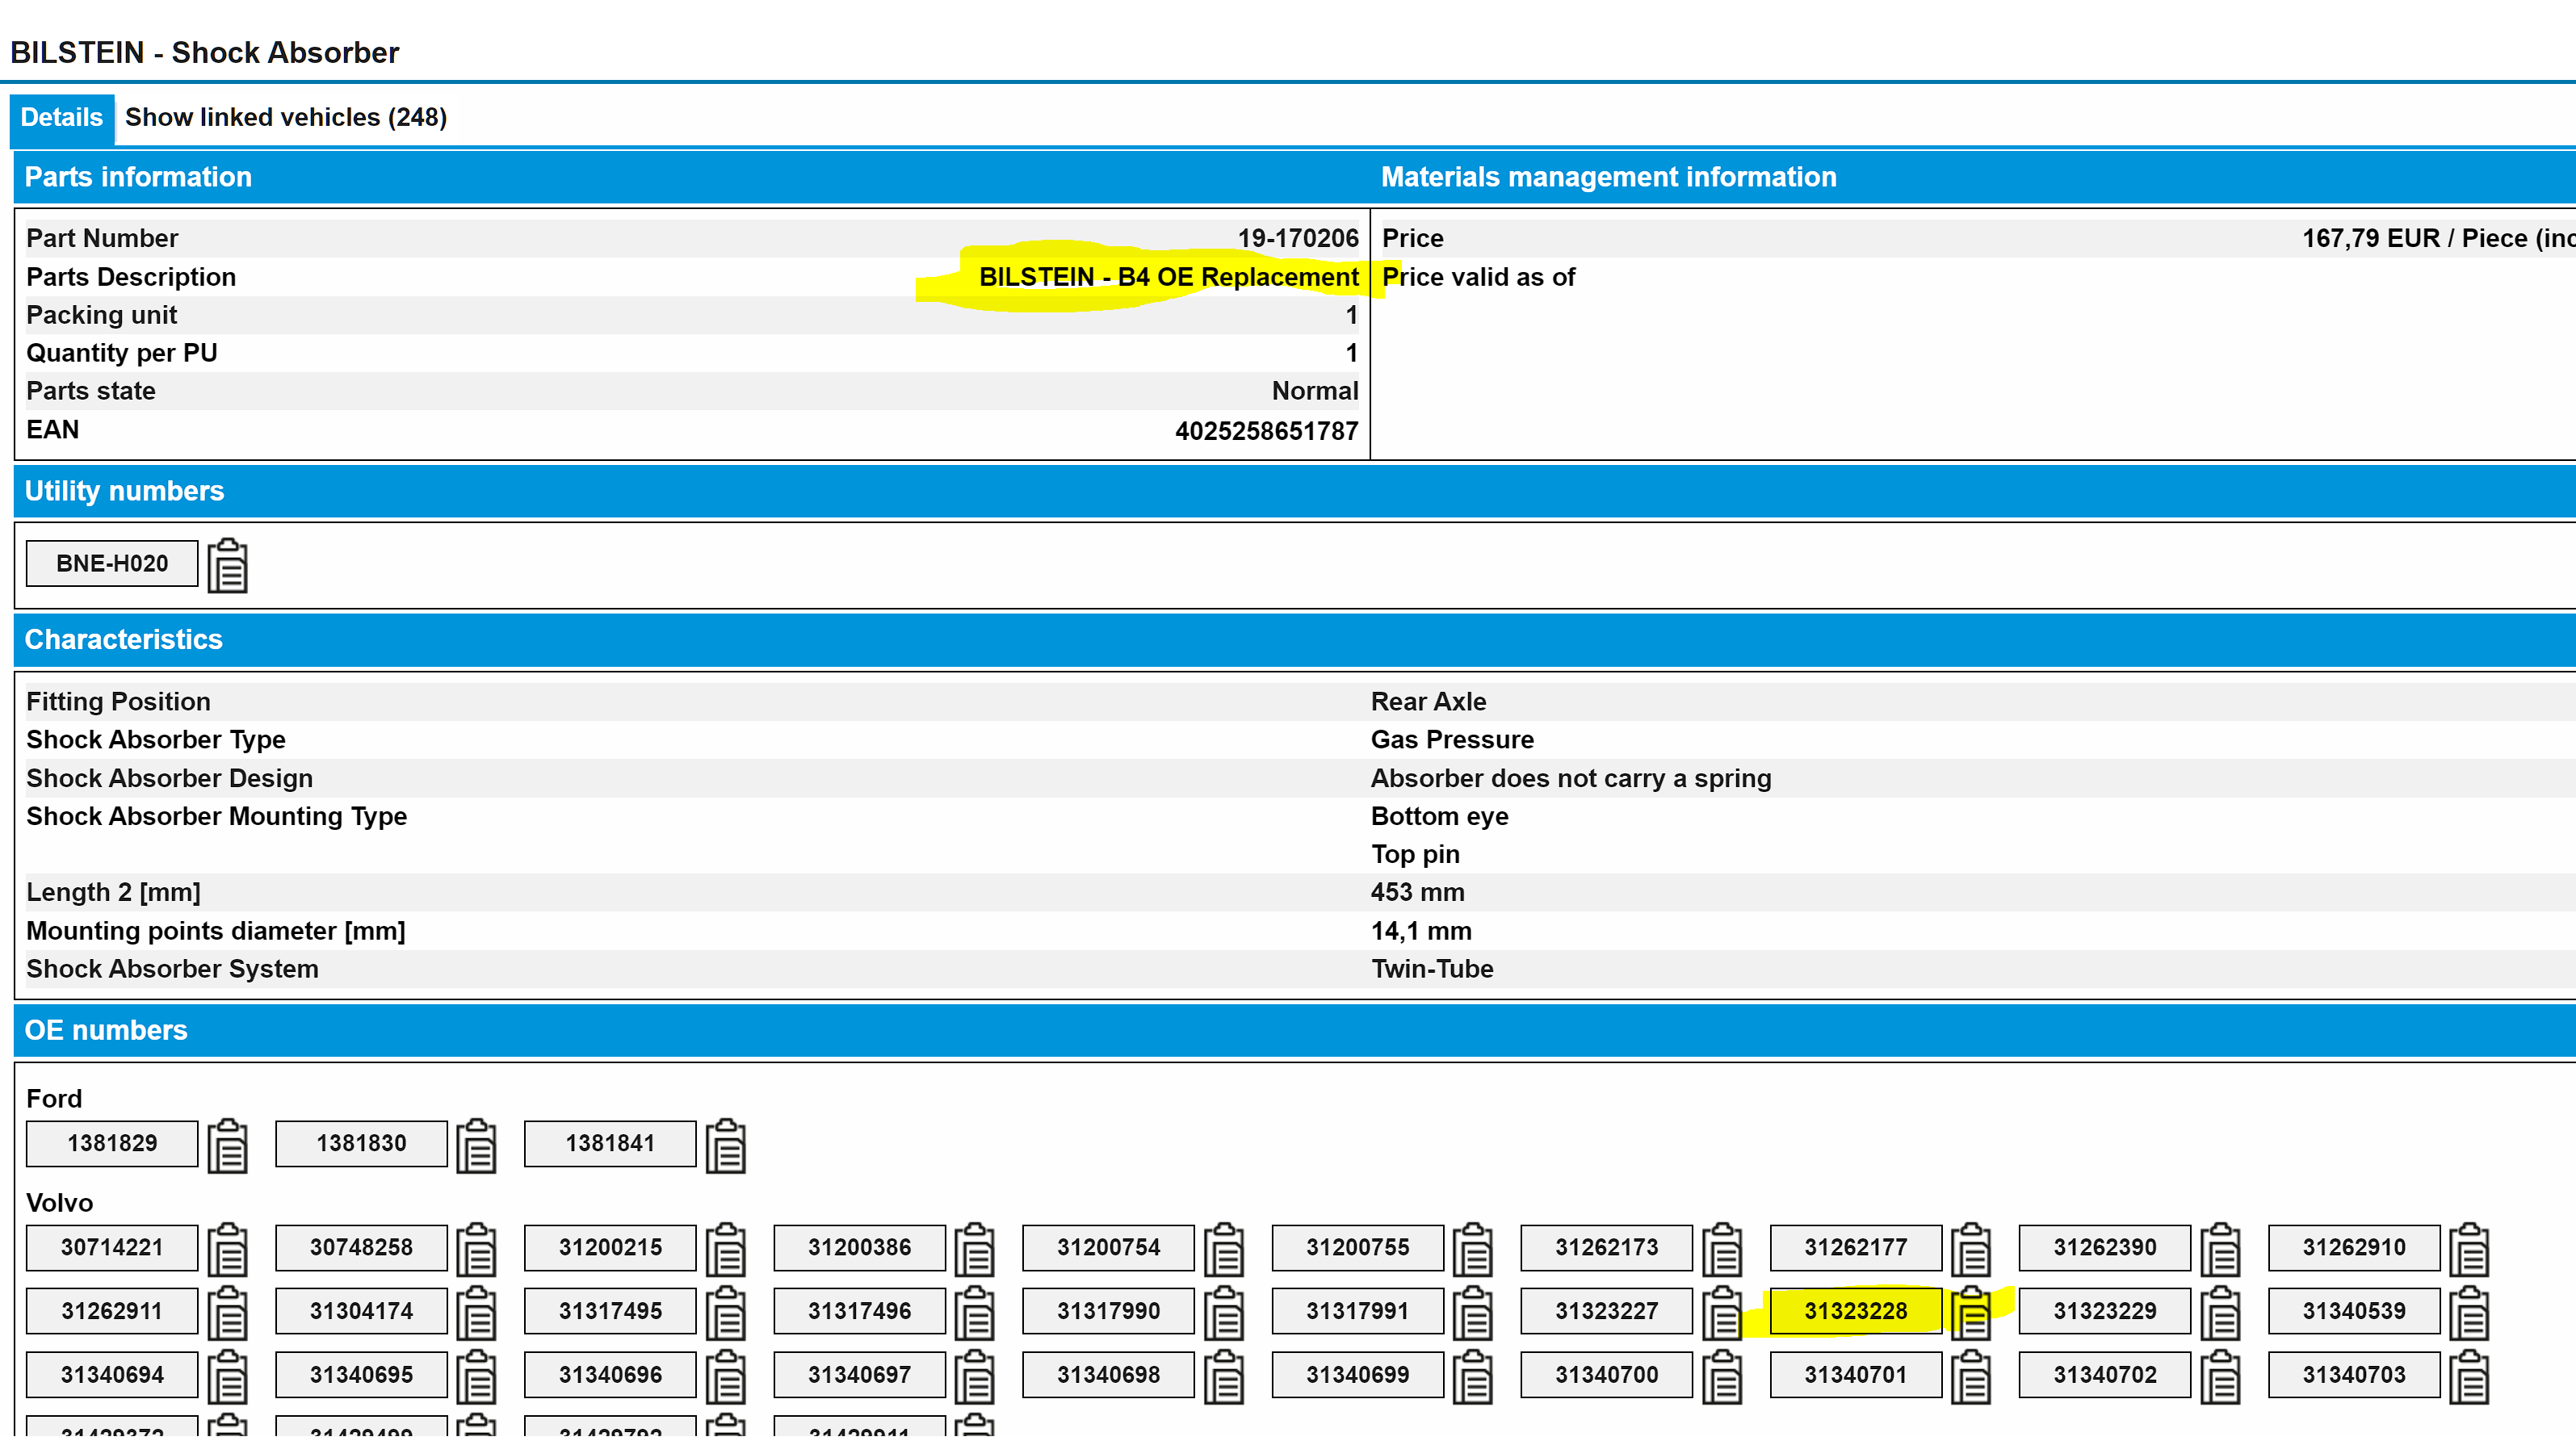Select Ford OE number button 1381829
This screenshot has width=2576, height=1441.
(112, 1144)
